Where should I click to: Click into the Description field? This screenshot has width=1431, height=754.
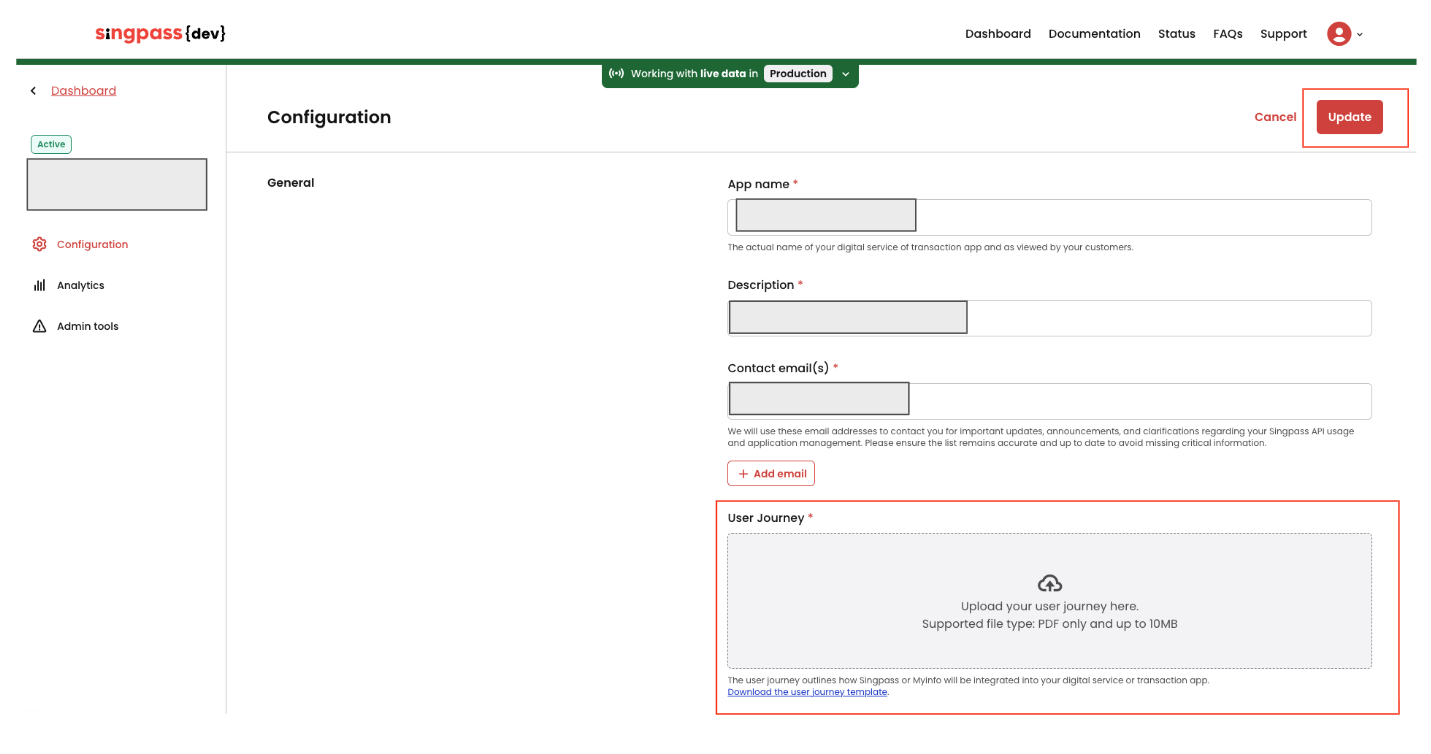coord(1049,318)
